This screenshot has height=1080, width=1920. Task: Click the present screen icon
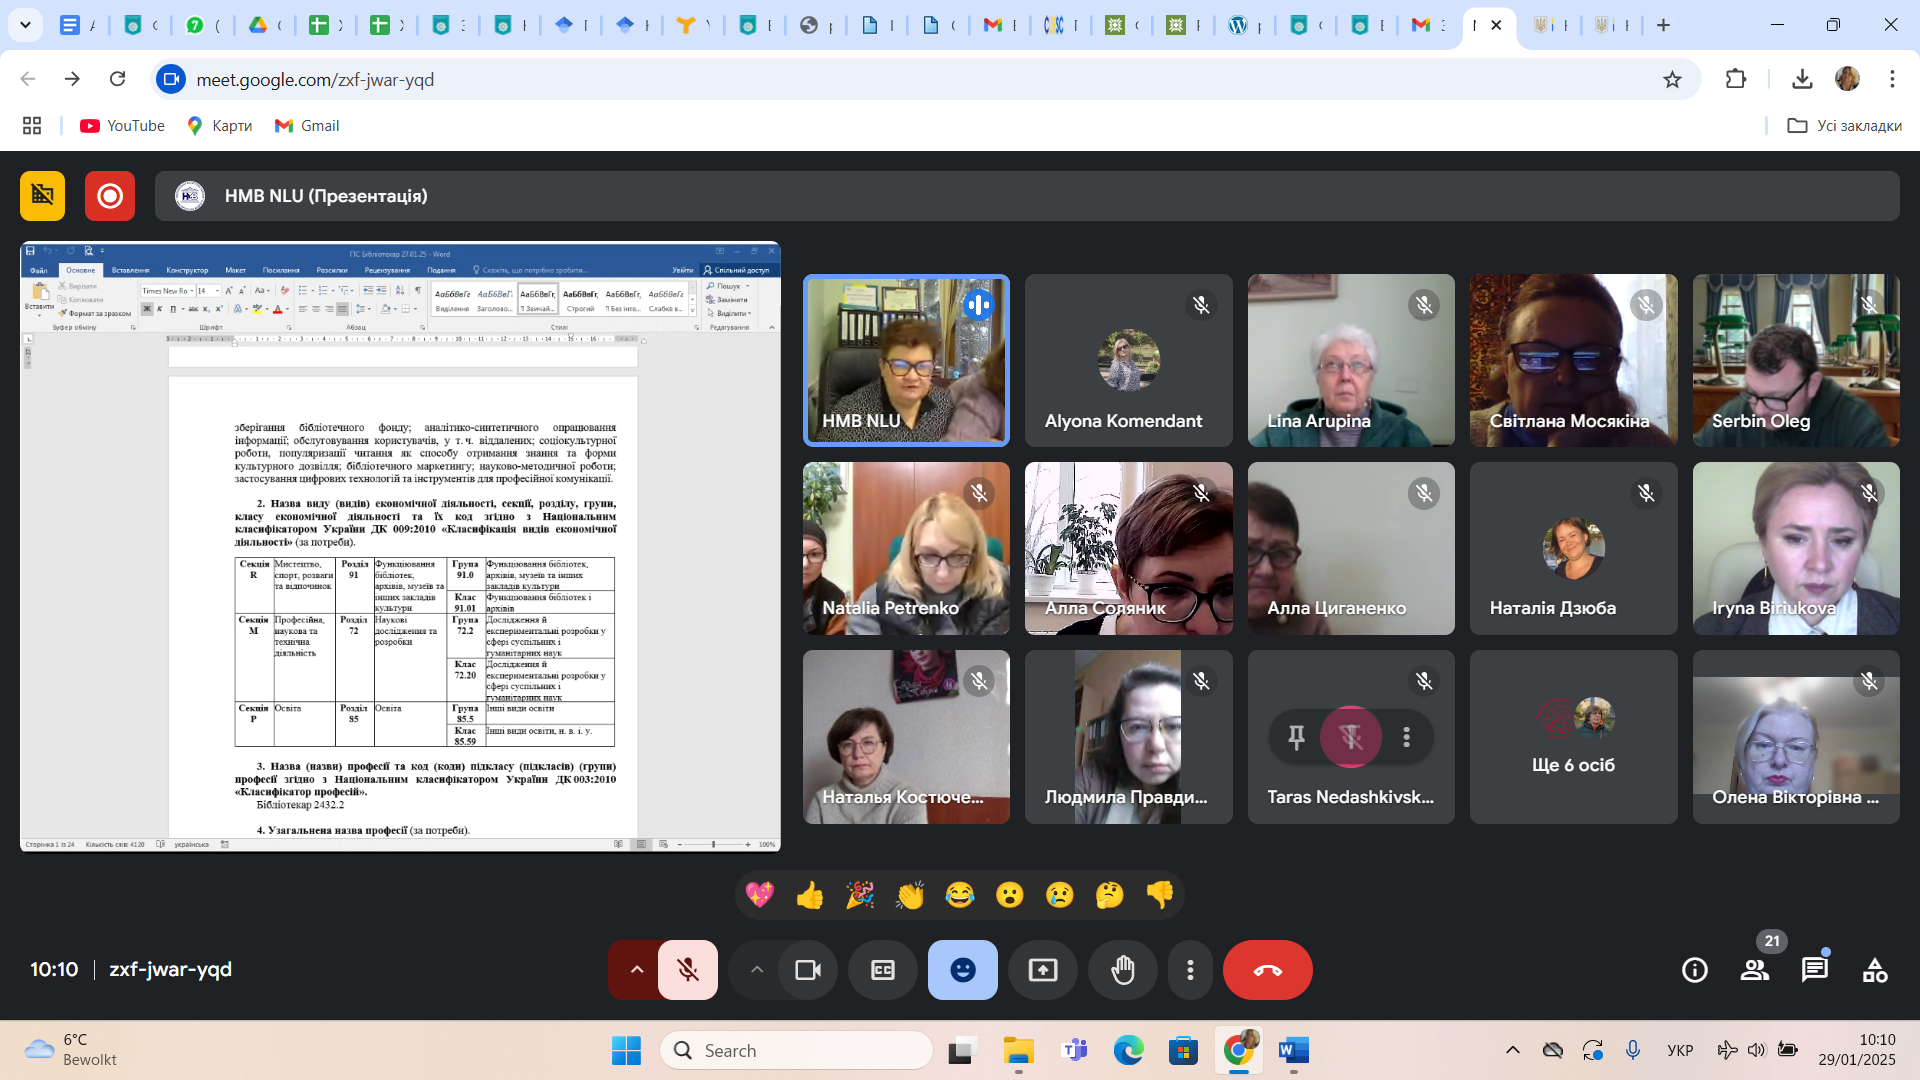pyautogui.click(x=1043, y=970)
